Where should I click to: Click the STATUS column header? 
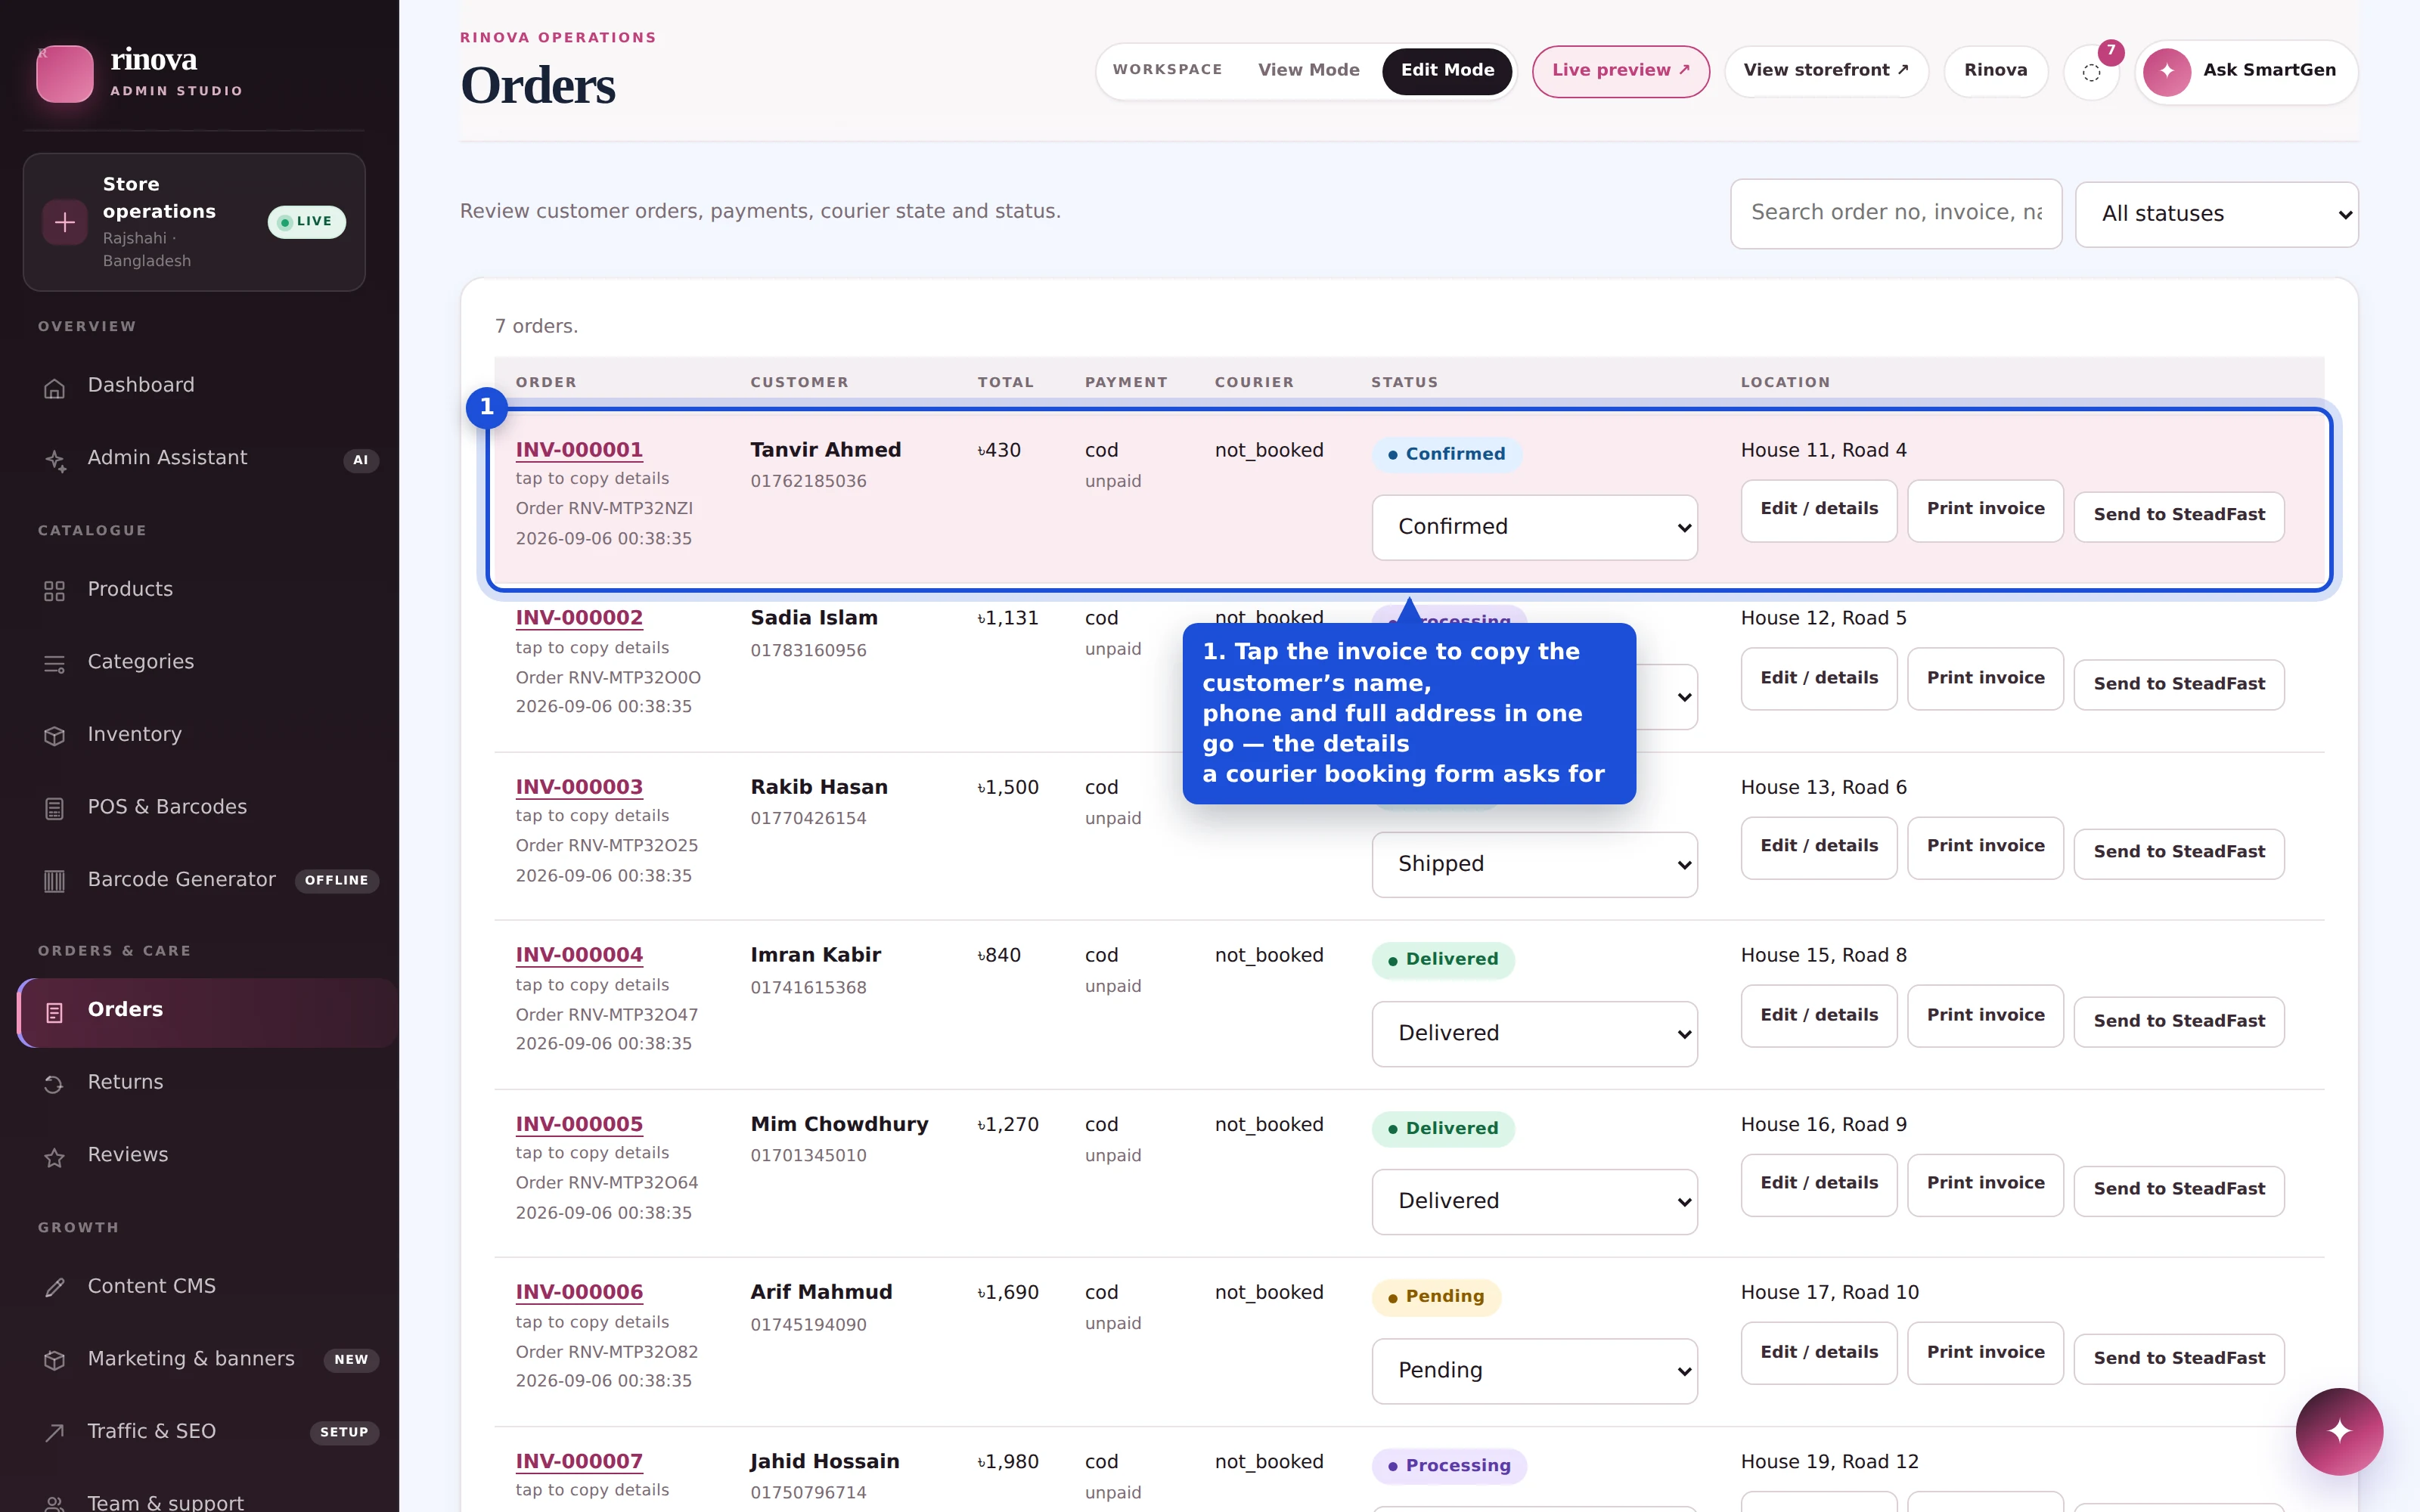(x=1404, y=383)
